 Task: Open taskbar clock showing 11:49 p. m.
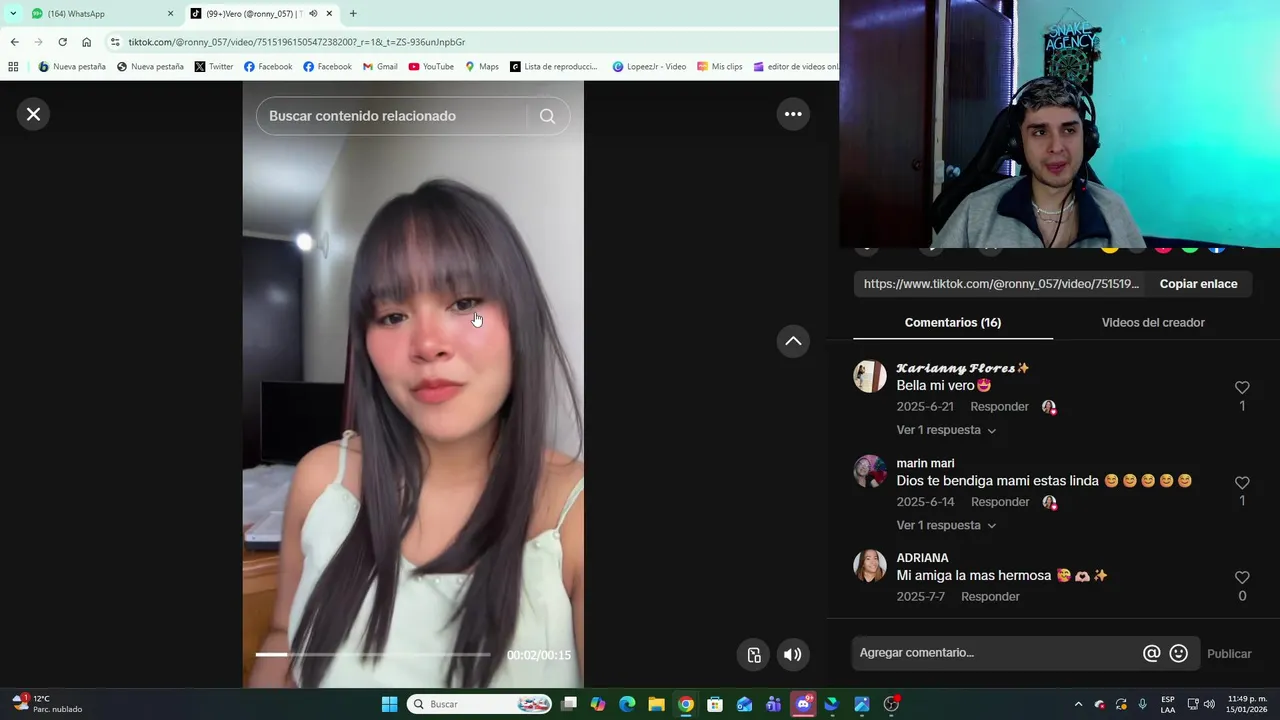[x=1247, y=704]
